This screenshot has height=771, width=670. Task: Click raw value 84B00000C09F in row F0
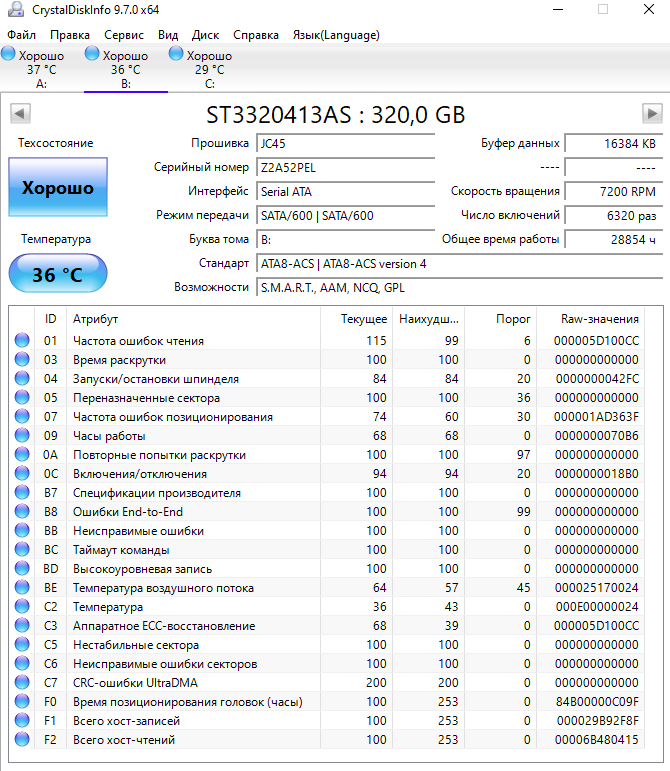point(597,702)
